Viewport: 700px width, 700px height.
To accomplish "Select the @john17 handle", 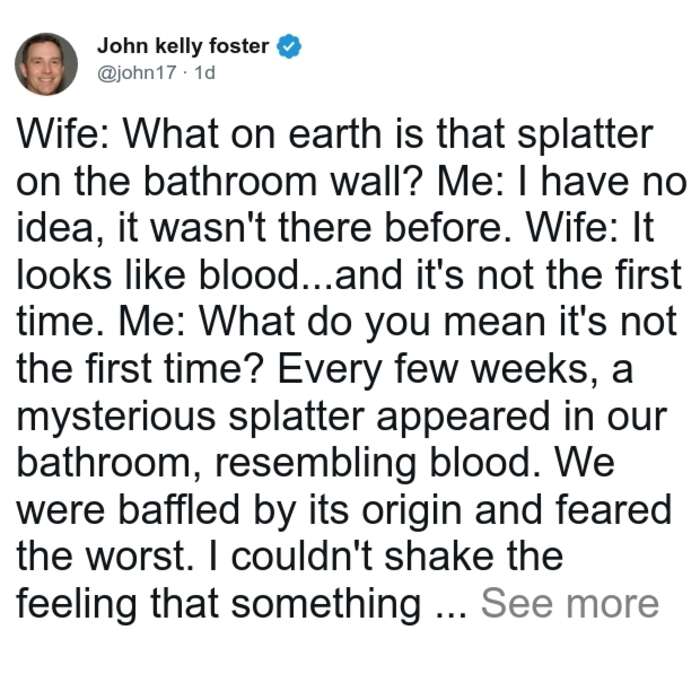I will [137, 72].
